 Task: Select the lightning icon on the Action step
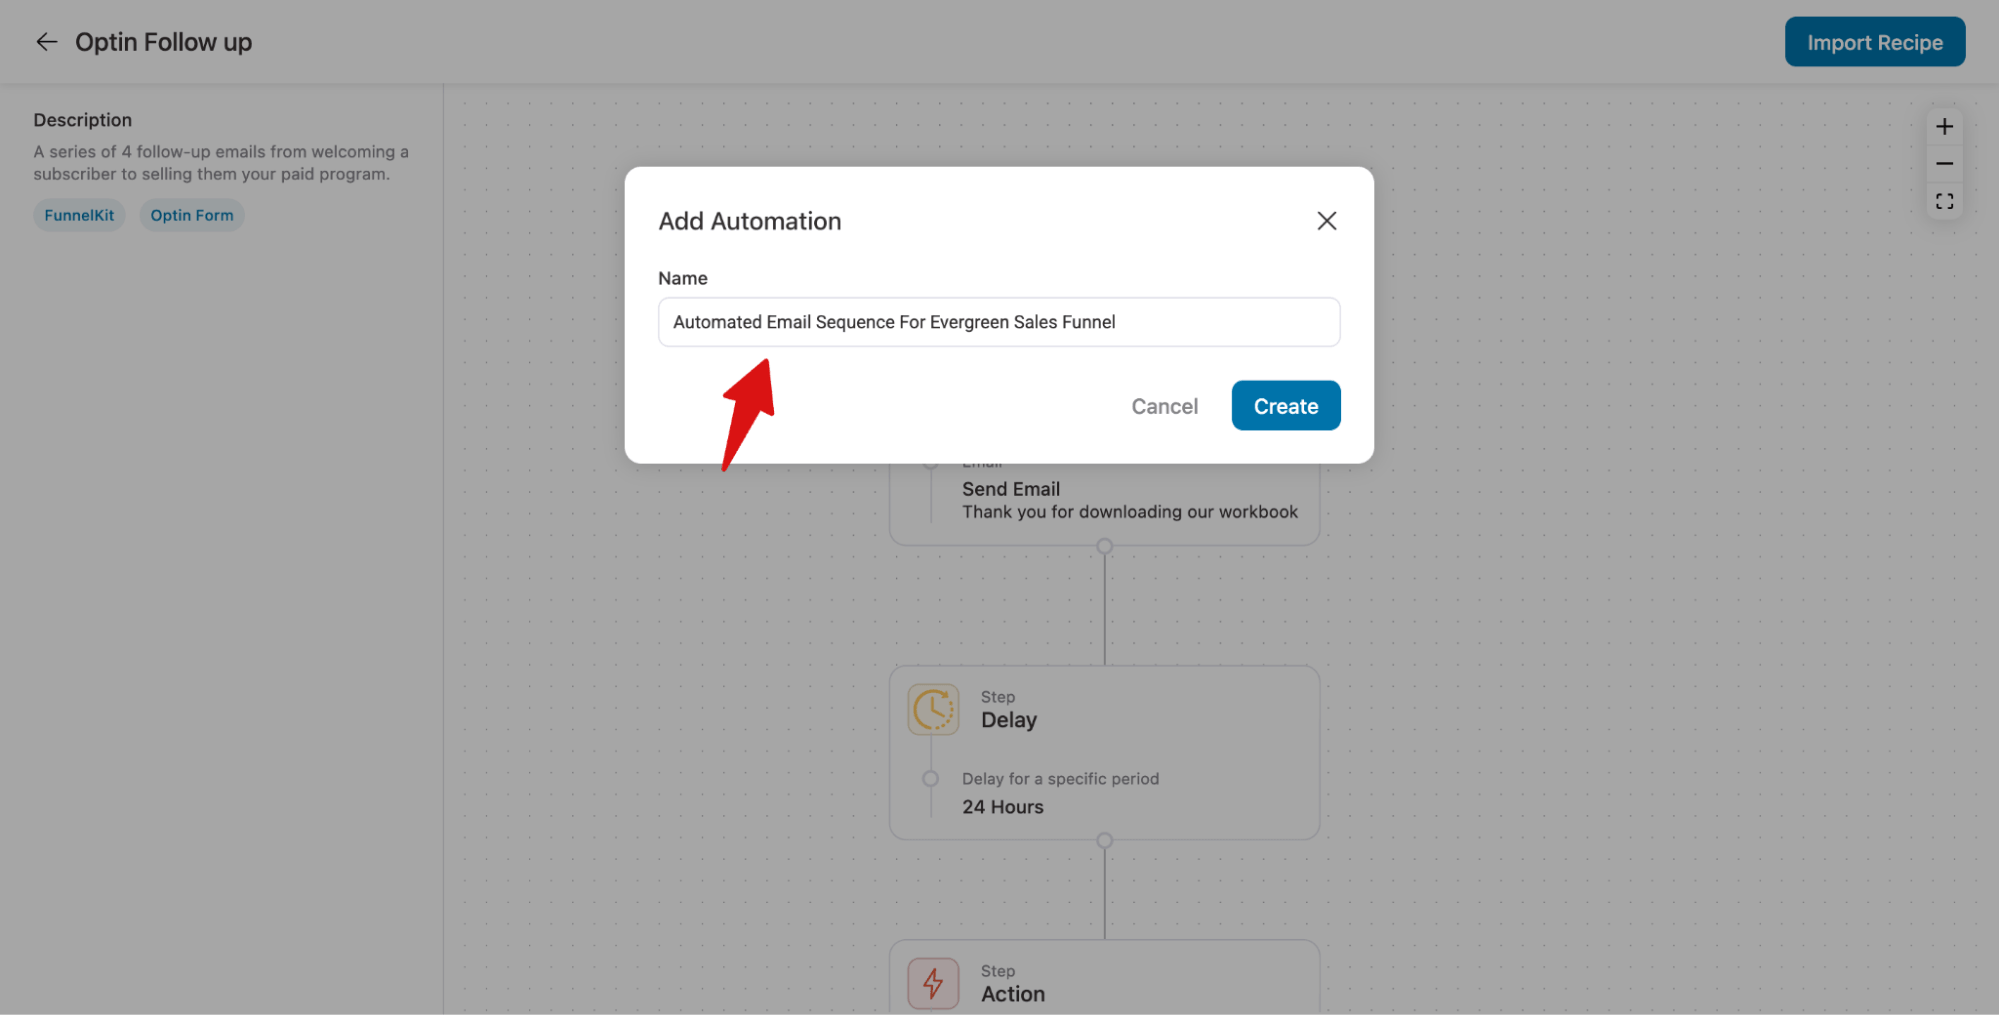click(x=932, y=983)
